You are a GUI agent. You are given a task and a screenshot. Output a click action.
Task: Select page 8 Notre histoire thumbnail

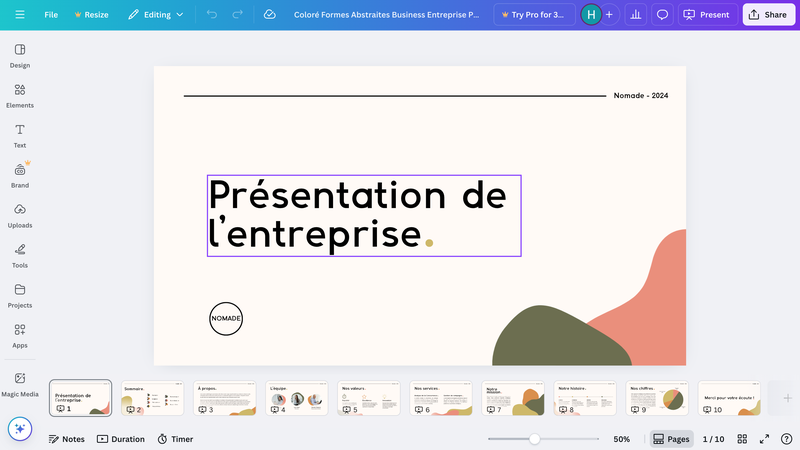tap(585, 398)
